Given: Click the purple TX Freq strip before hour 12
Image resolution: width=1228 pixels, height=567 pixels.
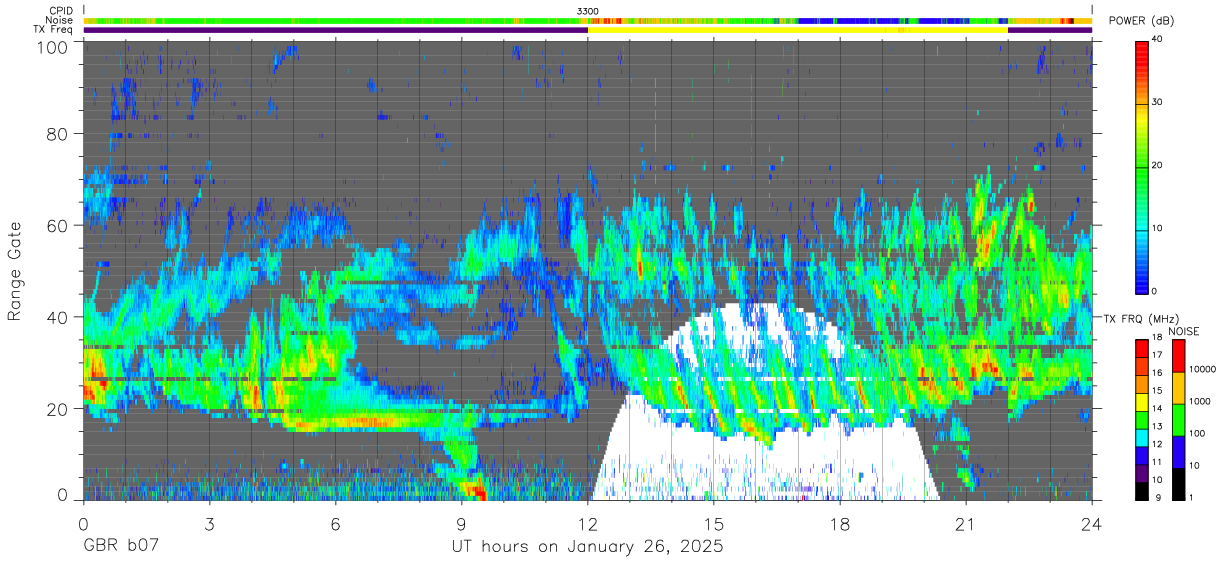Looking at the screenshot, I should tap(336, 30).
